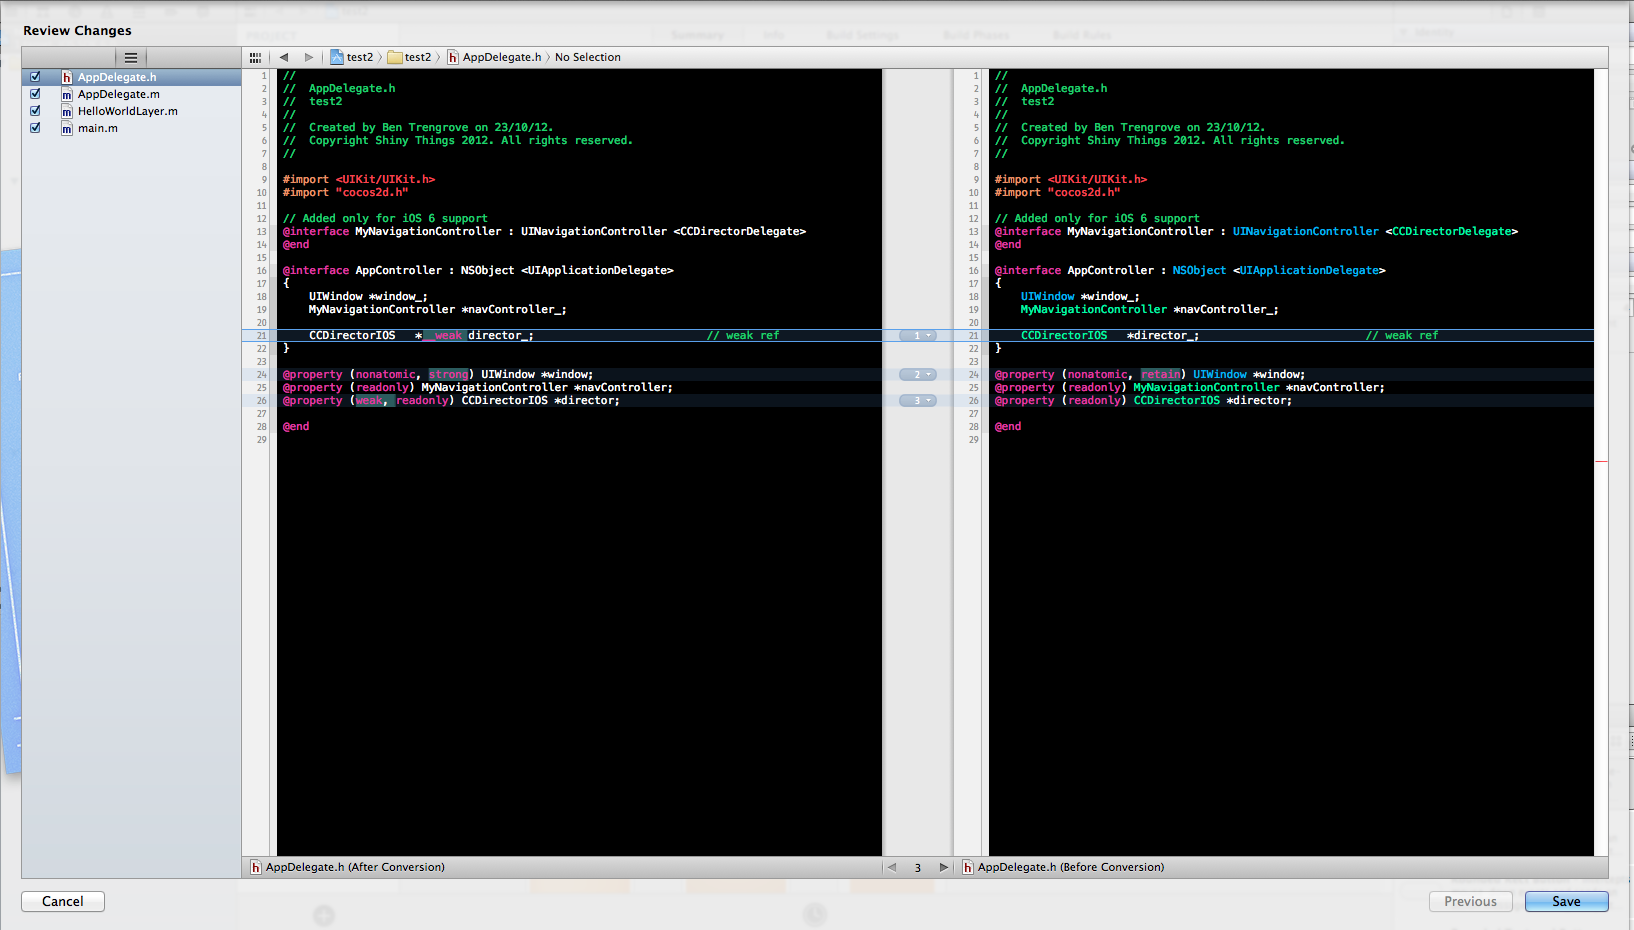The width and height of the screenshot is (1634, 930).
Task: Go to the previous difference using the left triangle
Action: [892, 867]
